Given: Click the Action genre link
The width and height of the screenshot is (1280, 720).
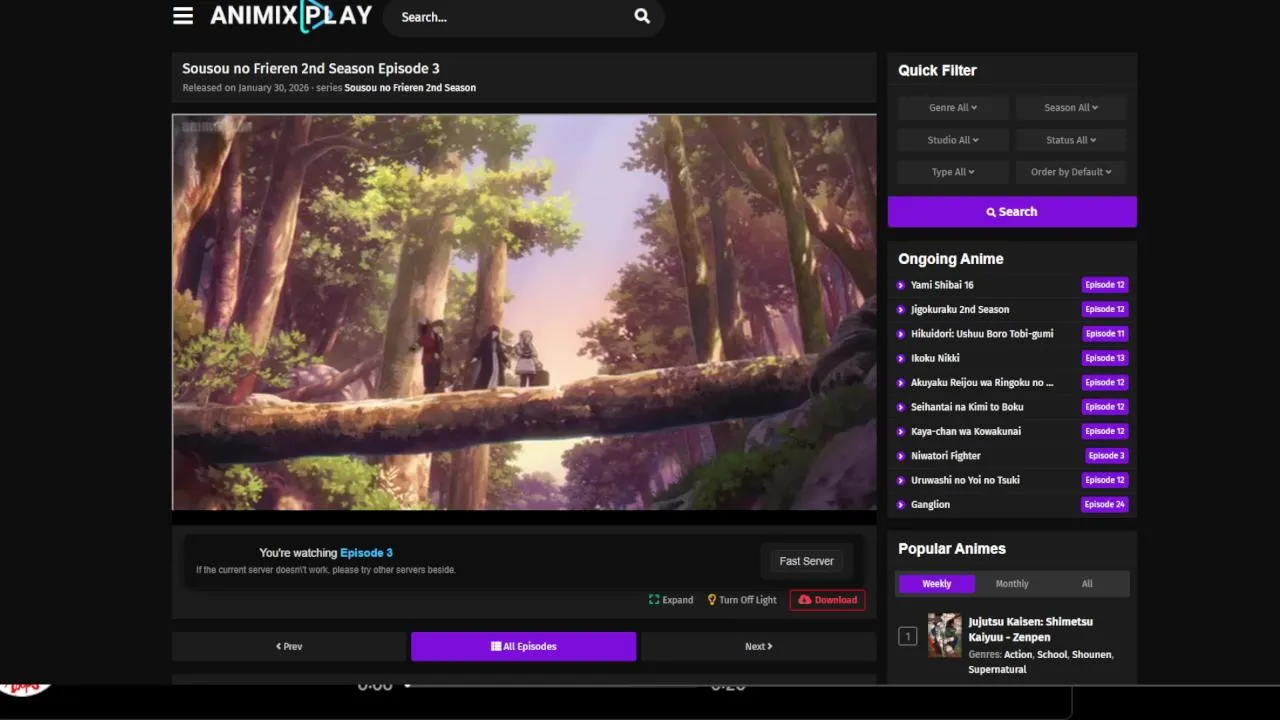Looking at the screenshot, I should [x=1018, y=655].
